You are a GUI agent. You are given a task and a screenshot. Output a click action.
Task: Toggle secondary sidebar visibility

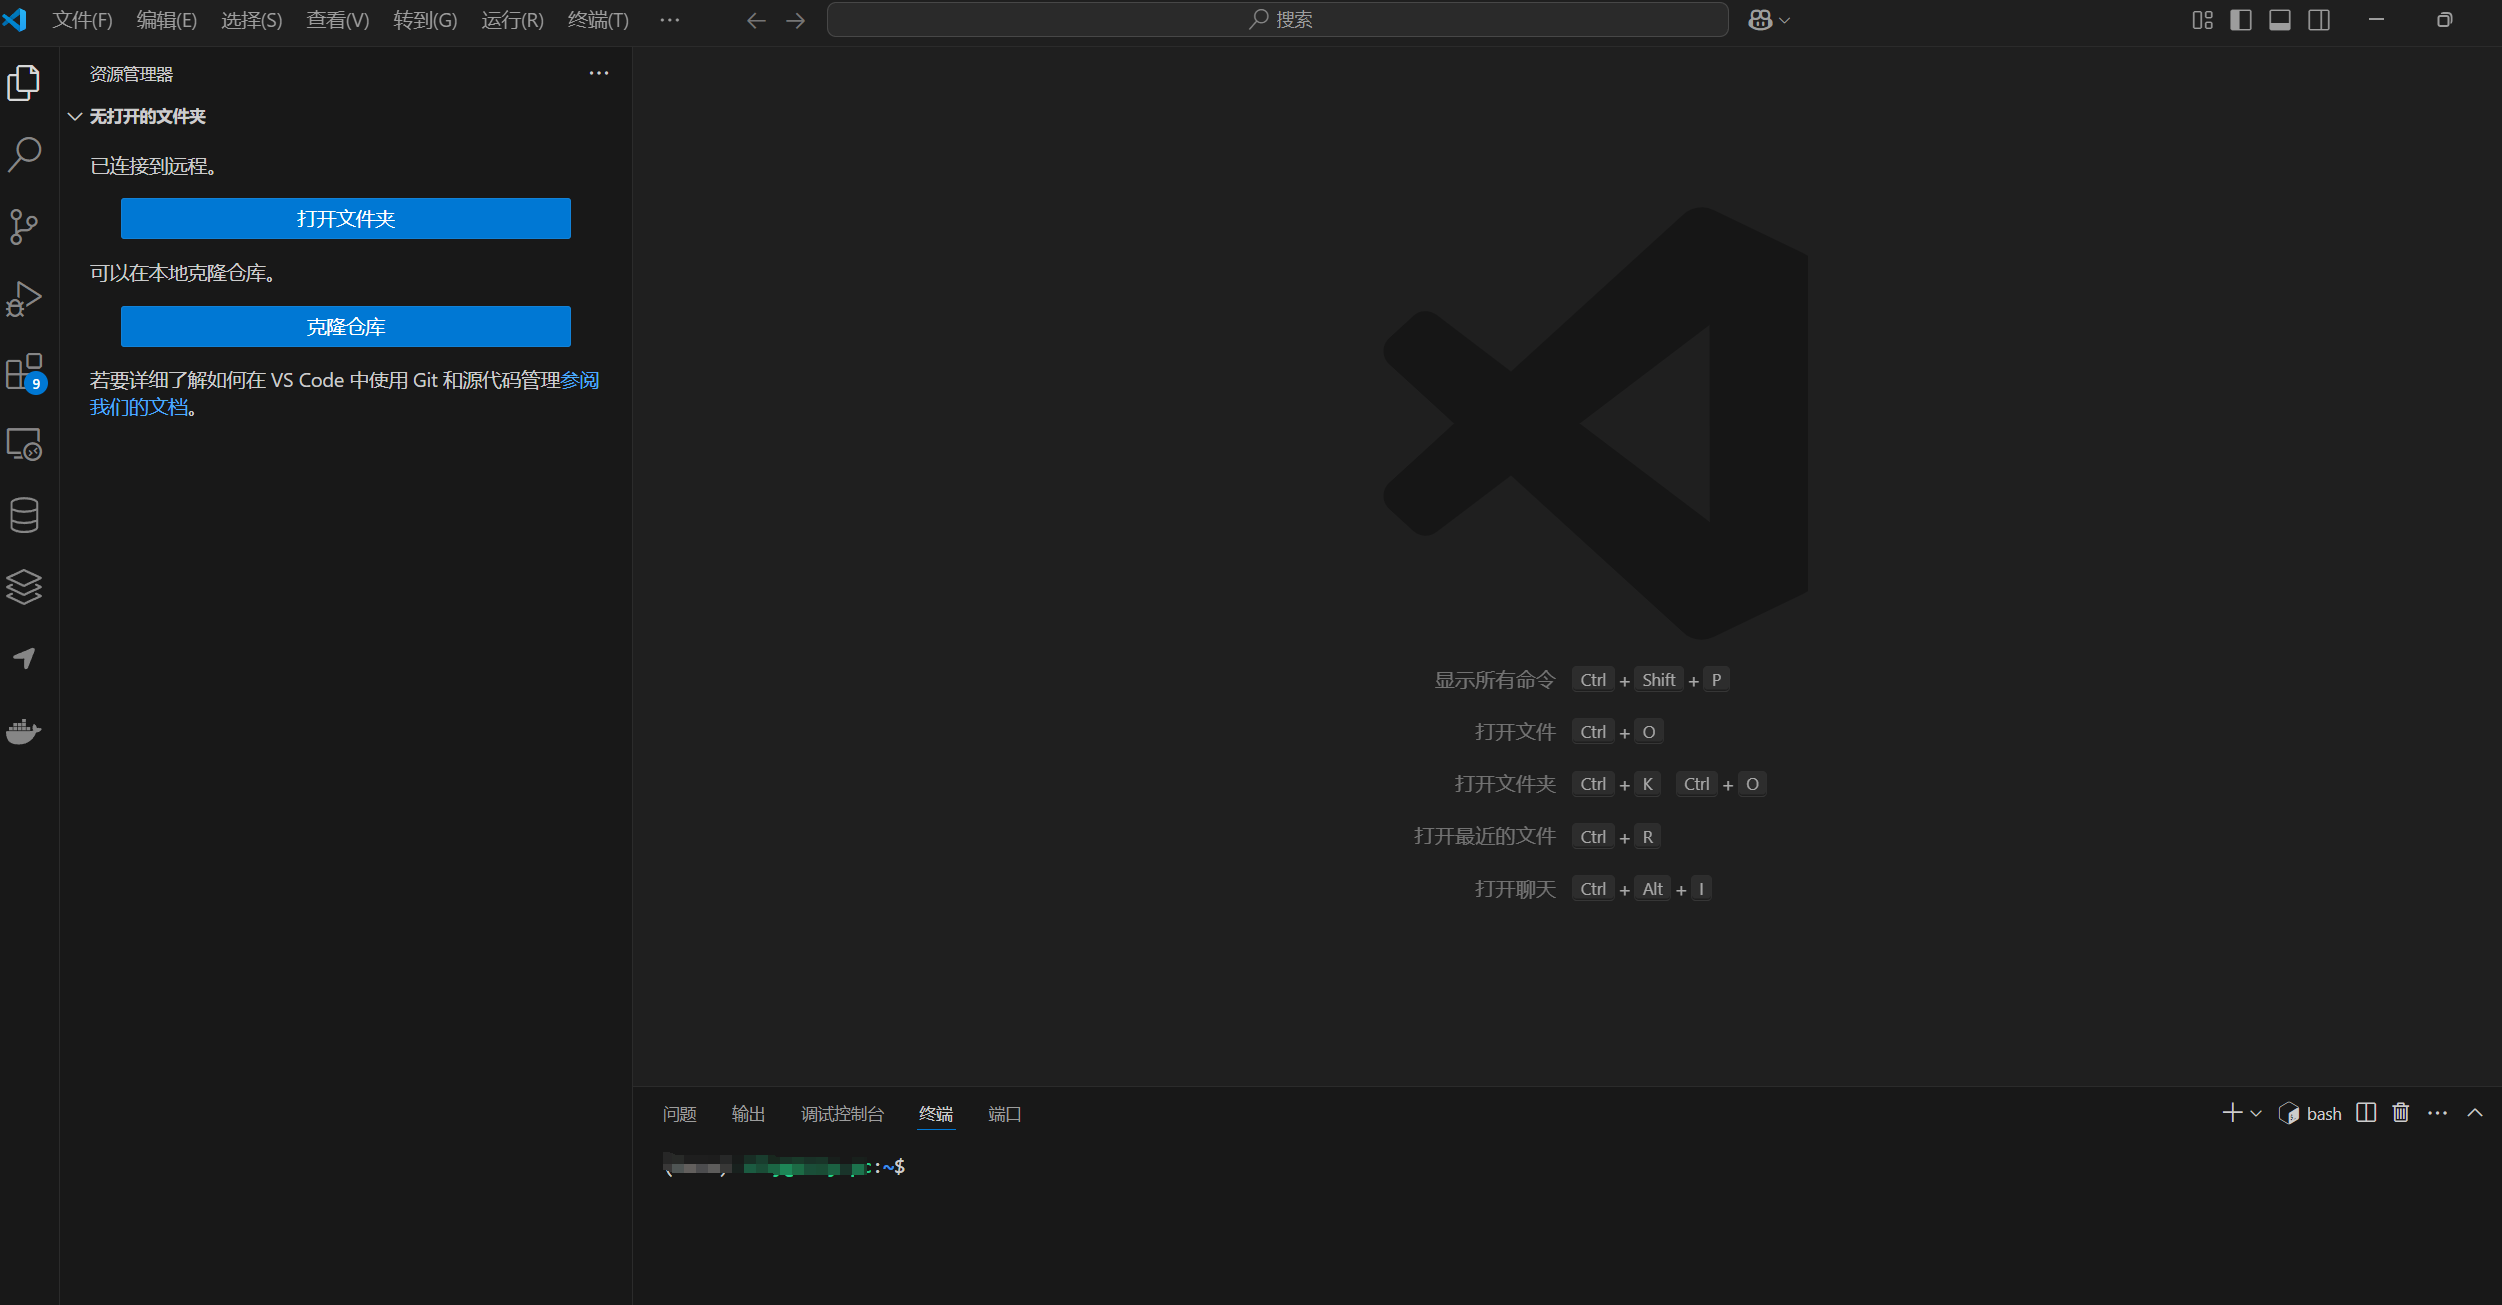click(2319, 20)
